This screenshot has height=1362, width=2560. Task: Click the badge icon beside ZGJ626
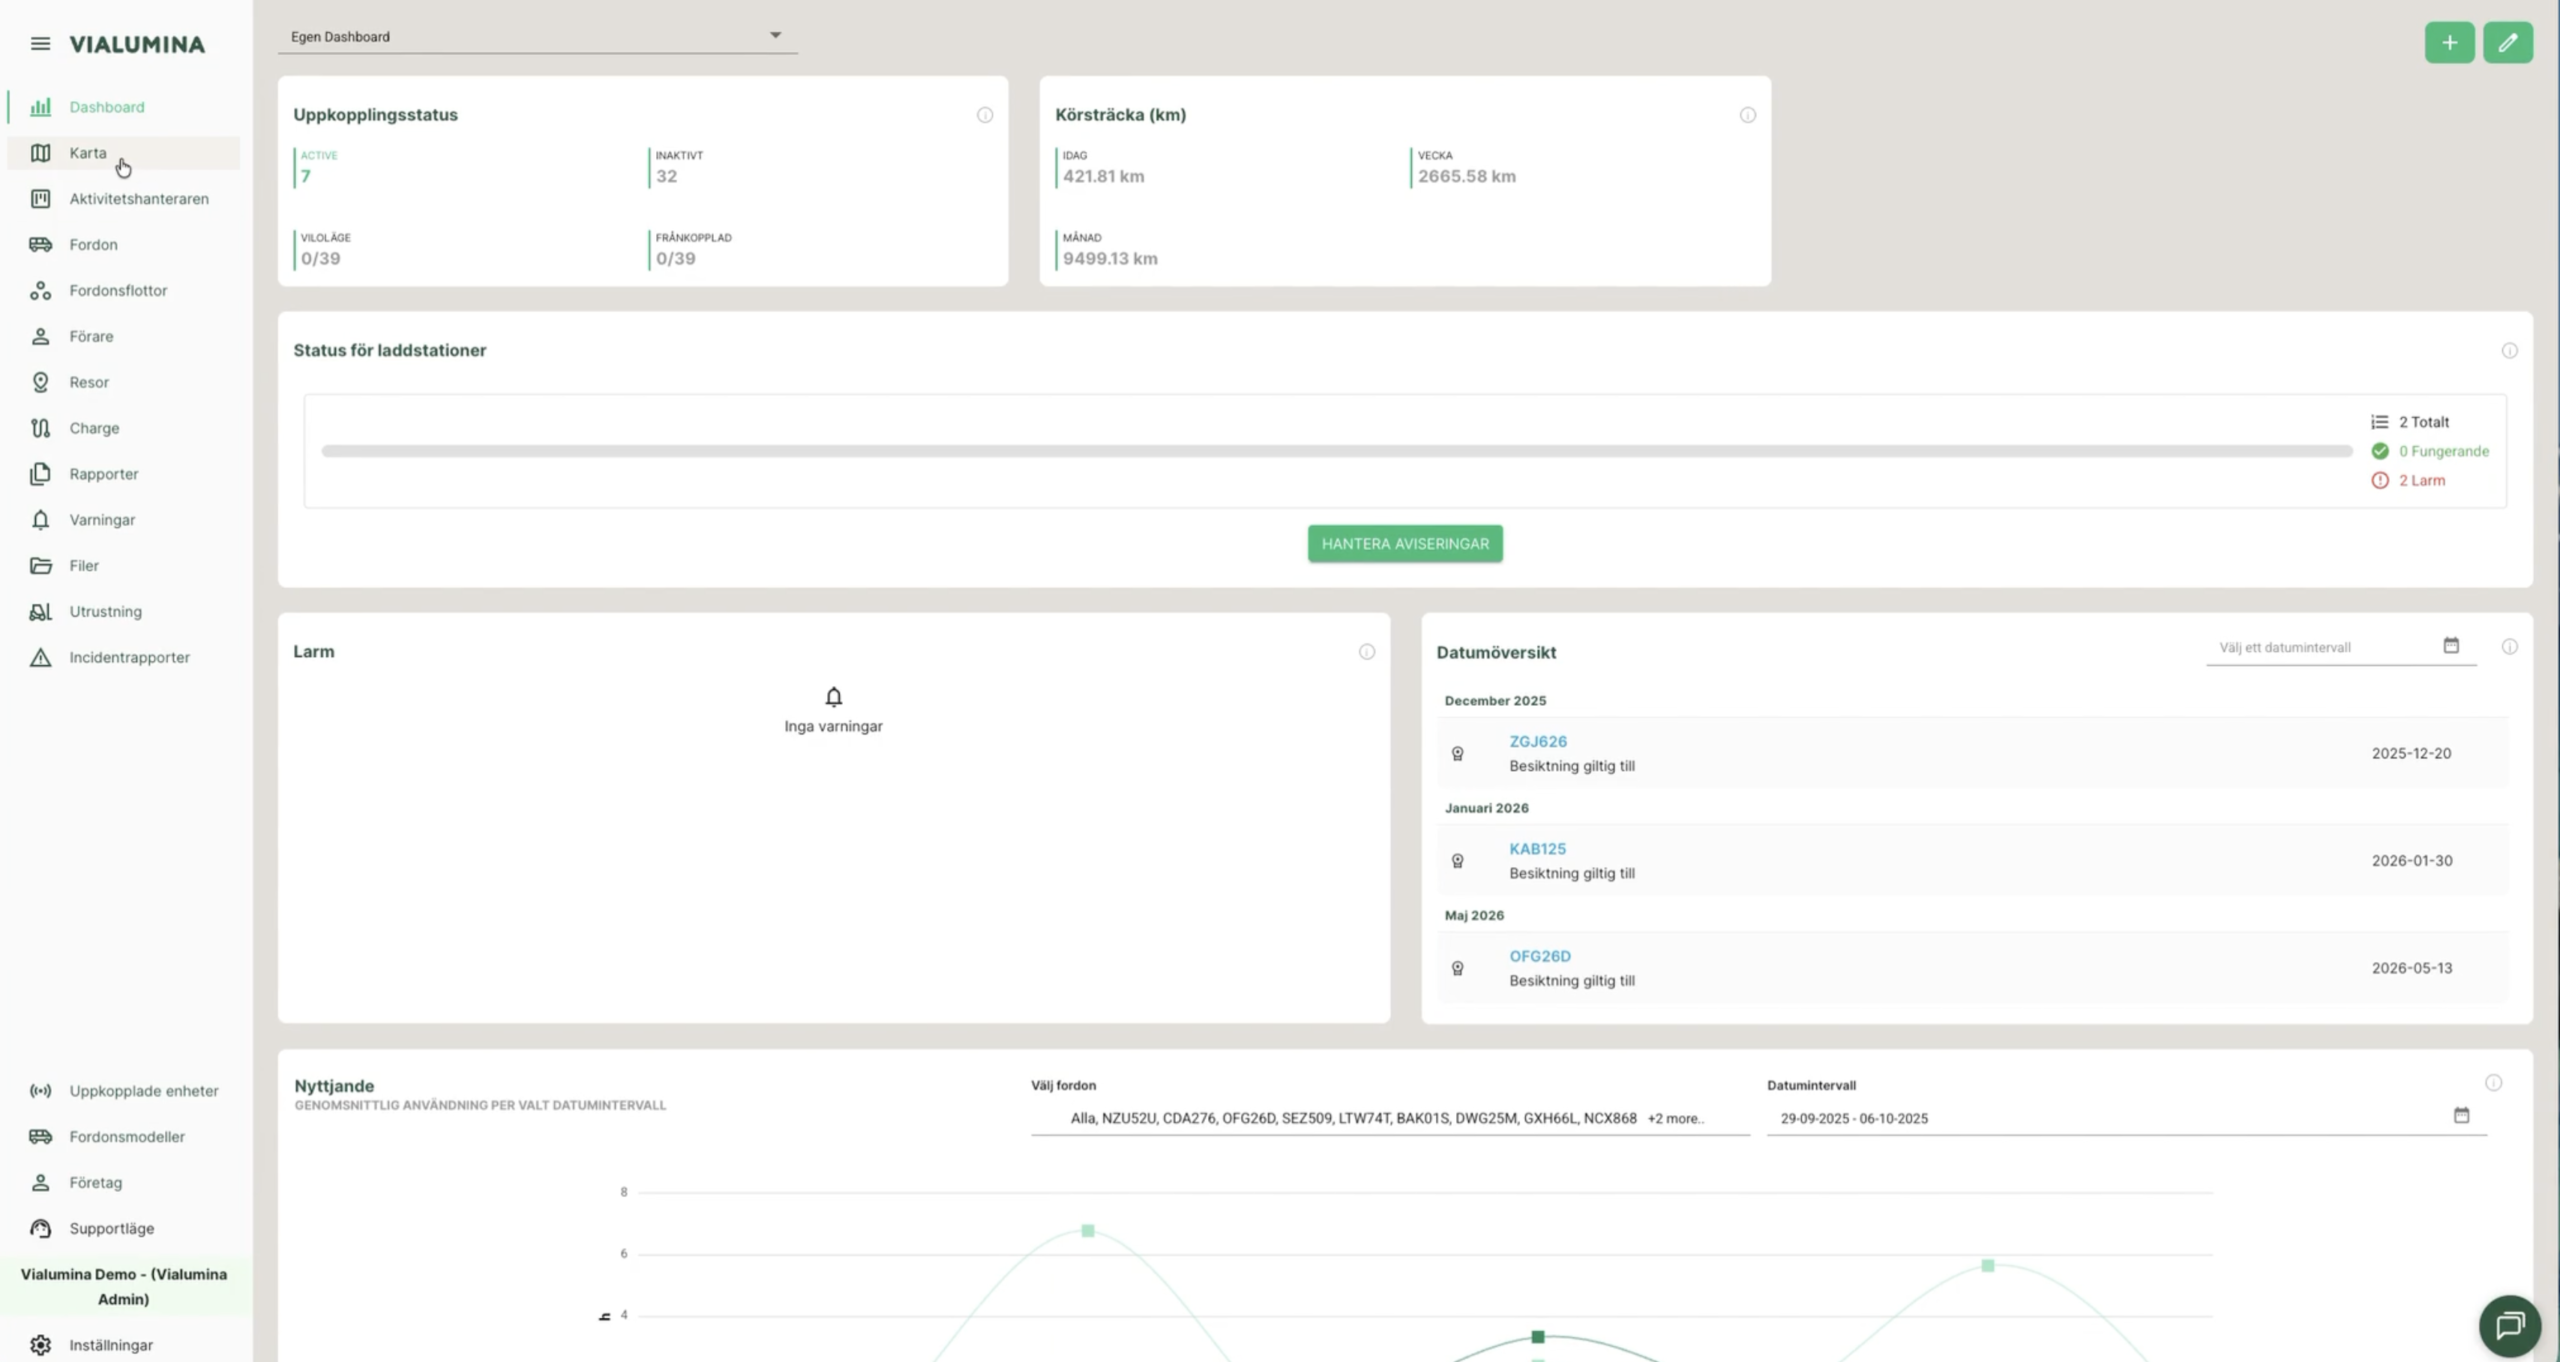[x=1457, y=754]
